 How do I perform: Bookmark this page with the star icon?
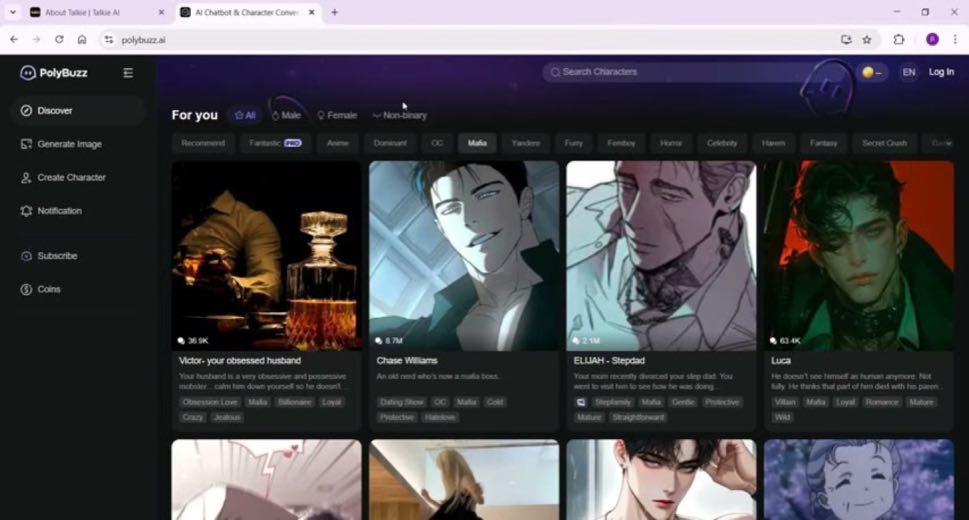coord(867,40)
